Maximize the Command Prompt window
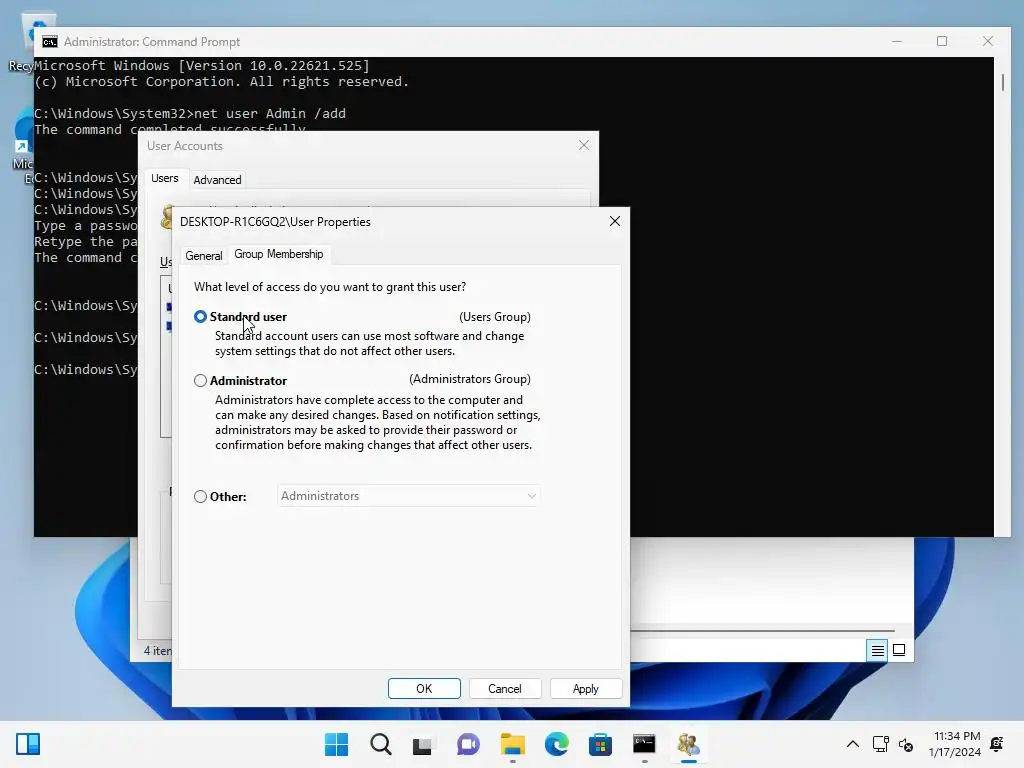Viewport: 1024px width, 768px height. (942, 41)
